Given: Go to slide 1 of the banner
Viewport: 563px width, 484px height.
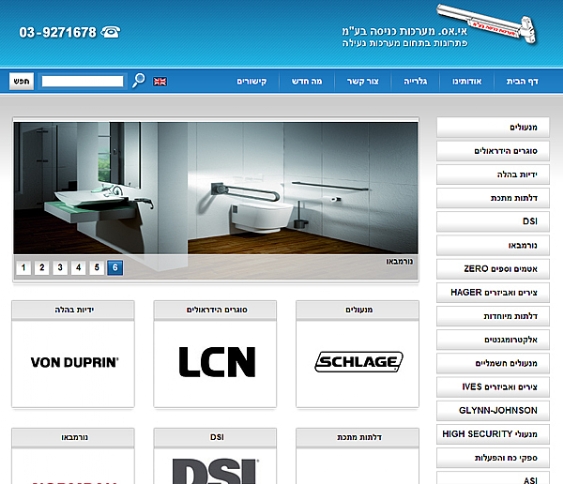Looking at the screenshot, I should pos(24,267).
